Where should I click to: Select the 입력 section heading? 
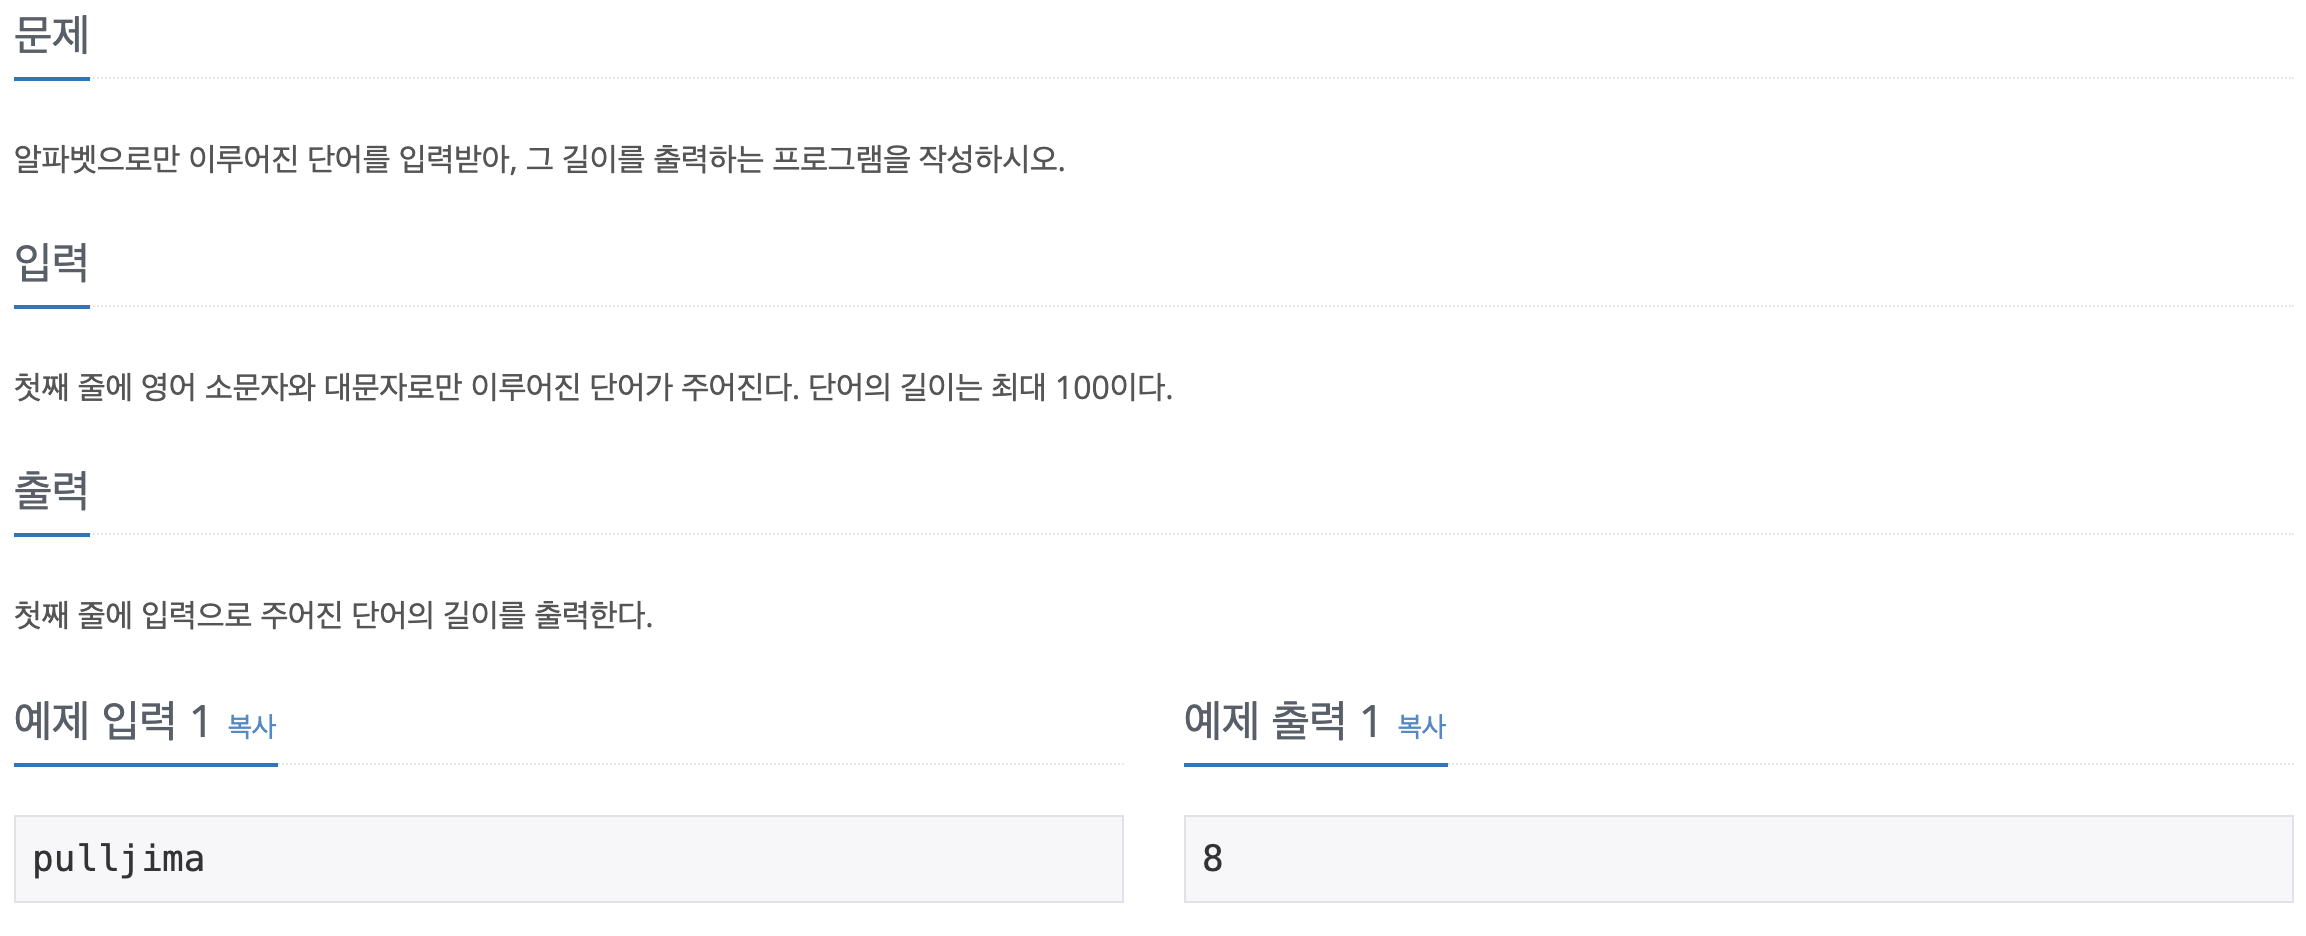coord(52,263)
